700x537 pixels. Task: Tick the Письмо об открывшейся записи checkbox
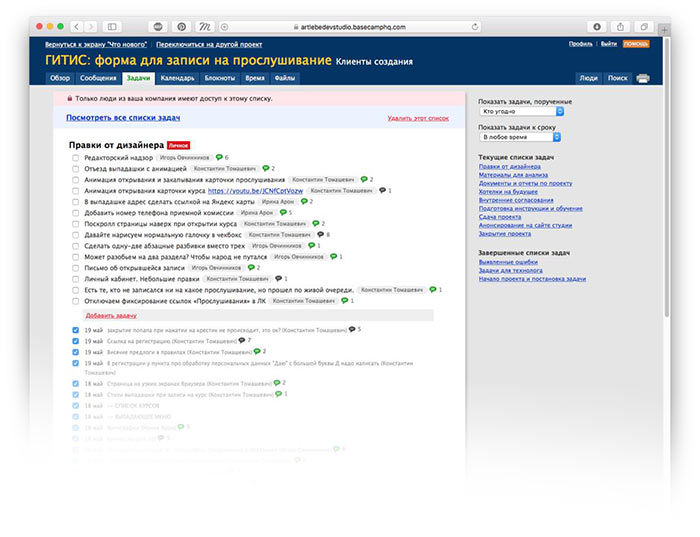pos(77,267)
